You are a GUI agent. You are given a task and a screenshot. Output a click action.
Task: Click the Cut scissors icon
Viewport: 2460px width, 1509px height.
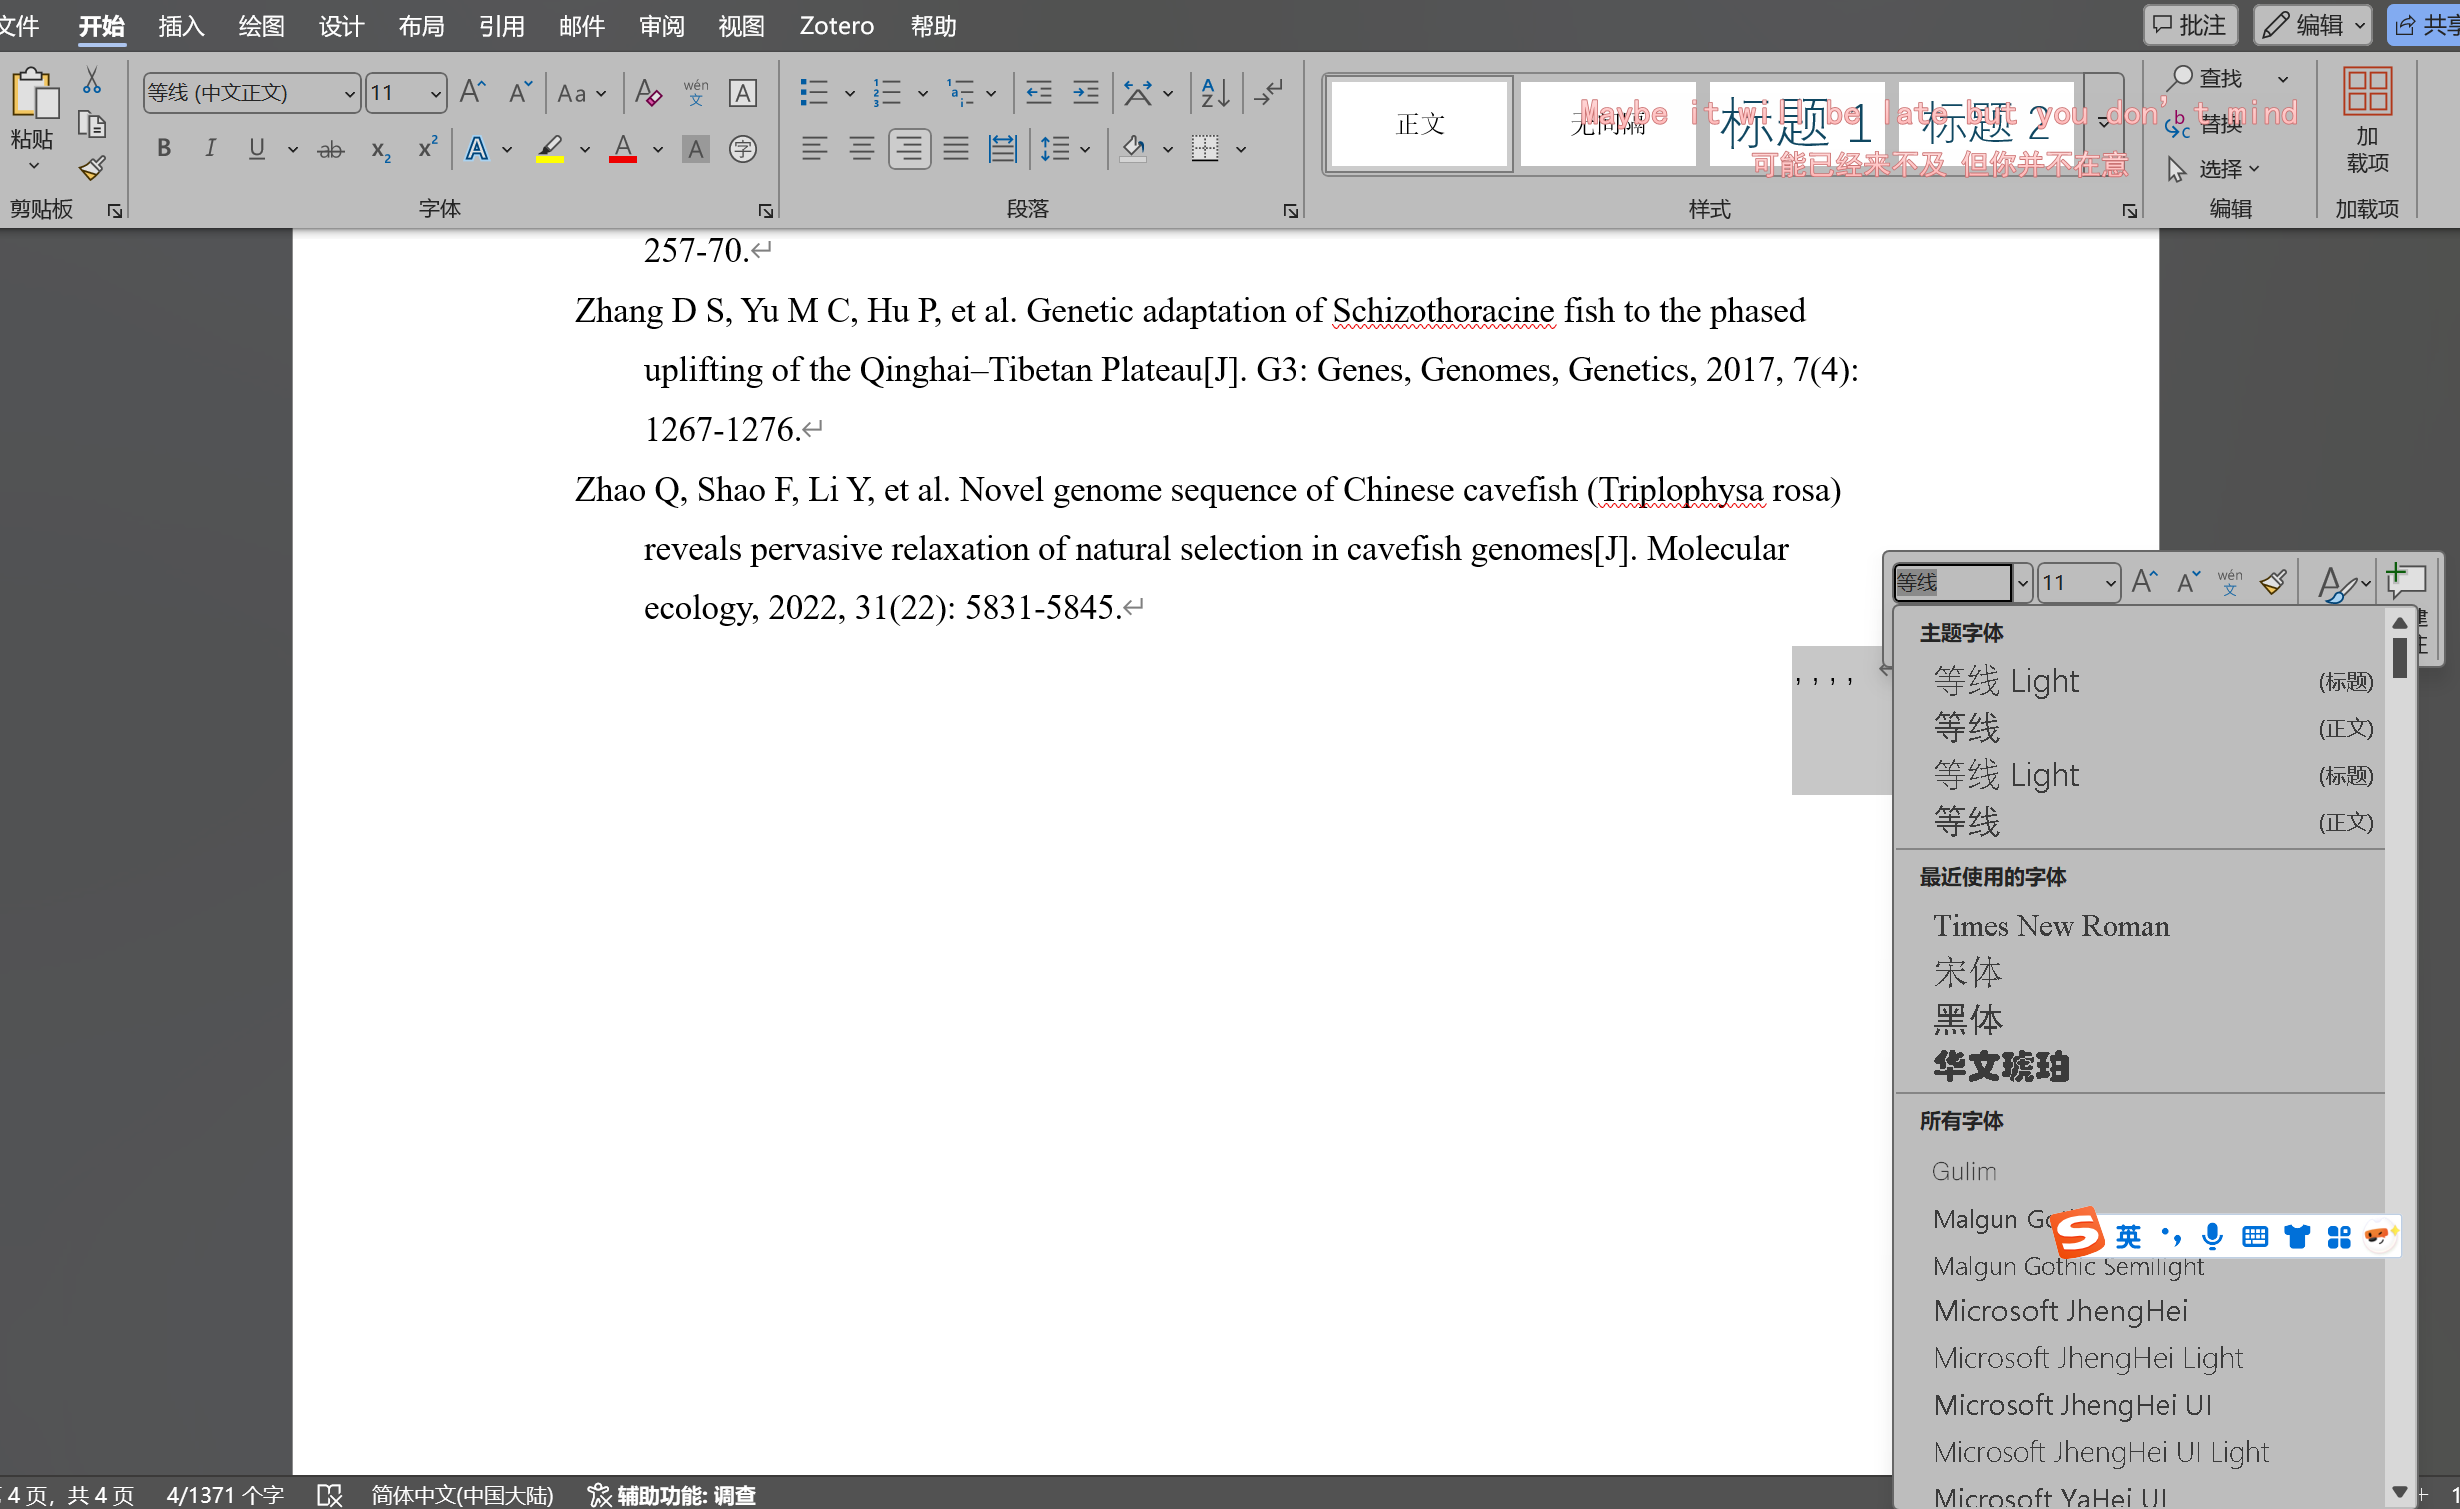pos(91,80)
